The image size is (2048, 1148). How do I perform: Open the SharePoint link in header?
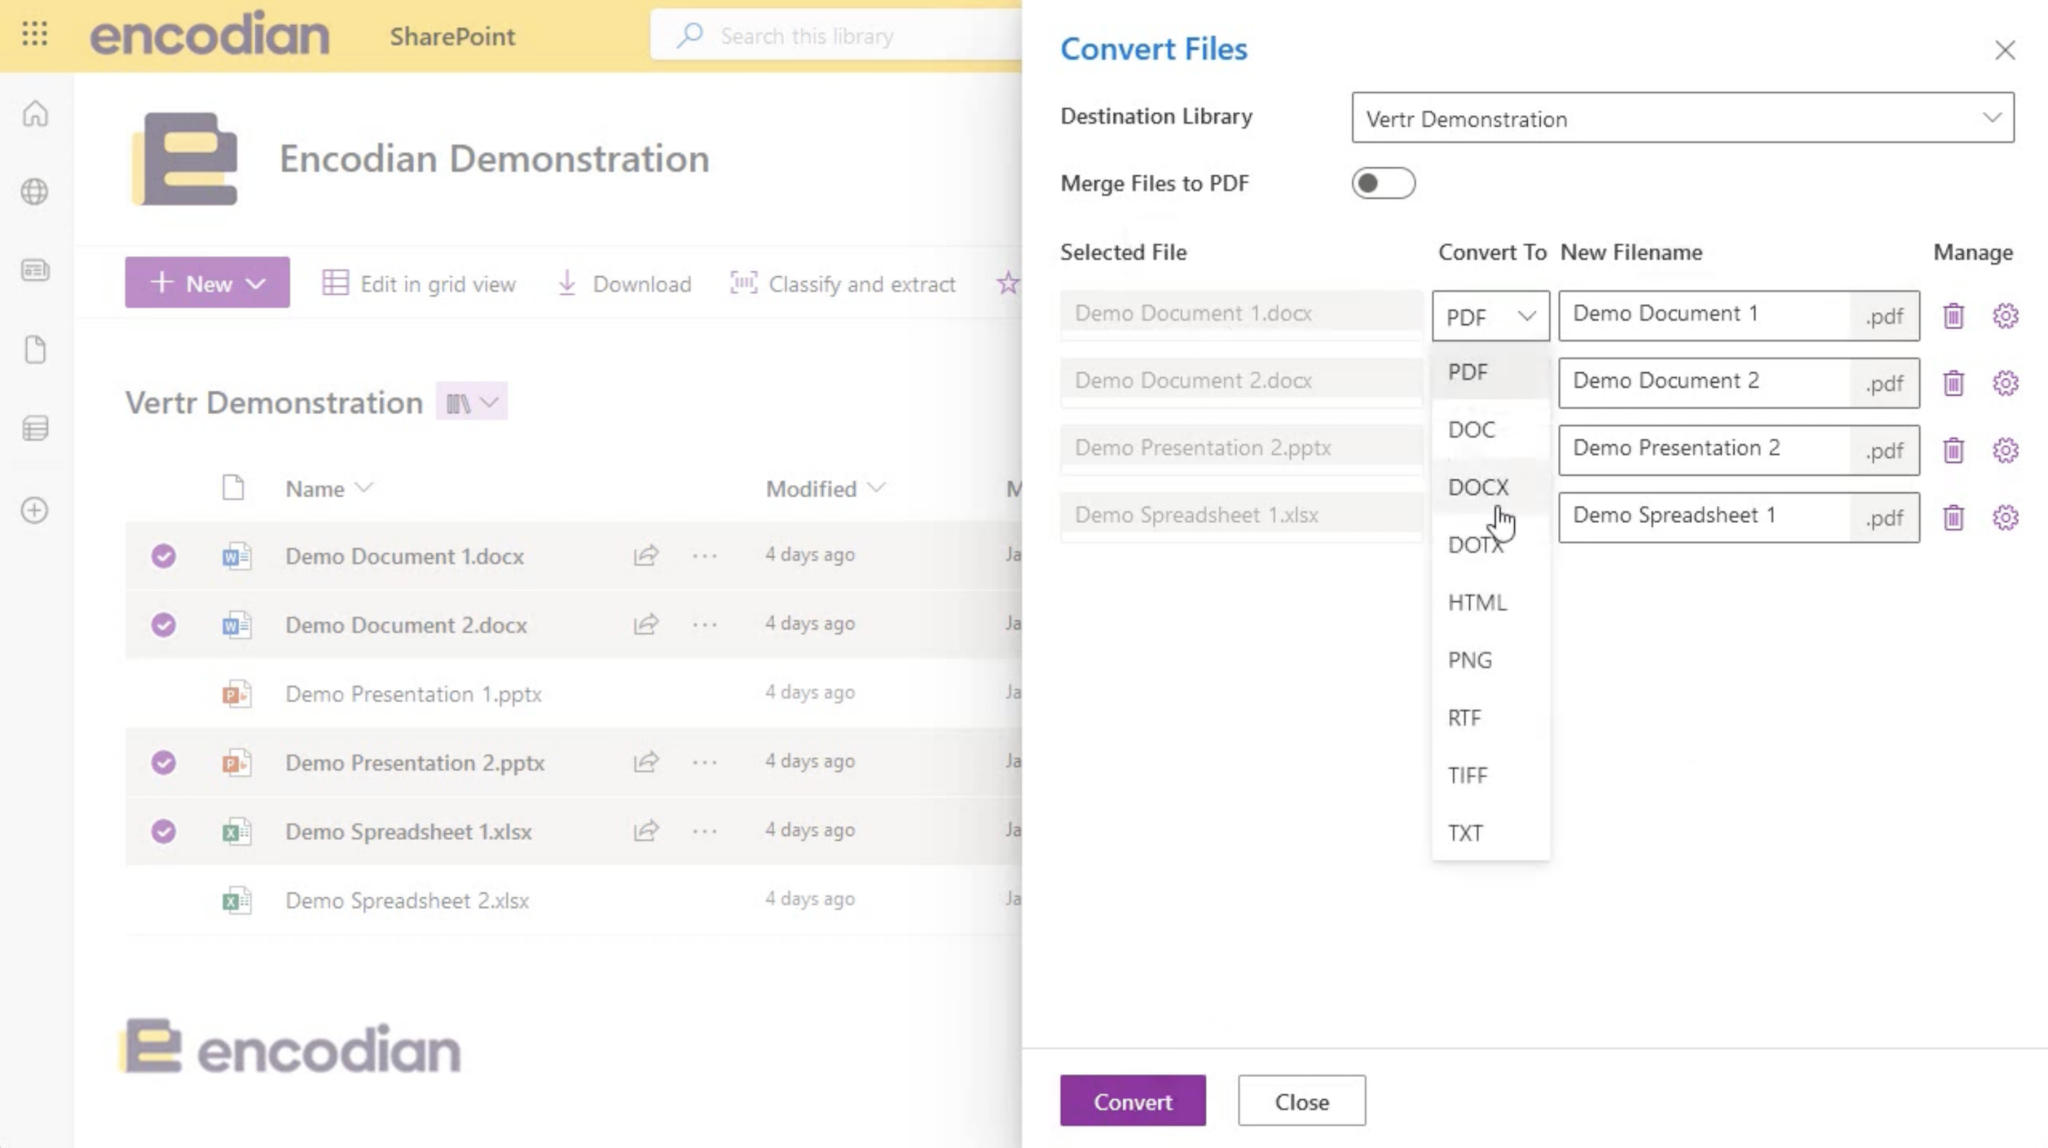pos(453,36)
